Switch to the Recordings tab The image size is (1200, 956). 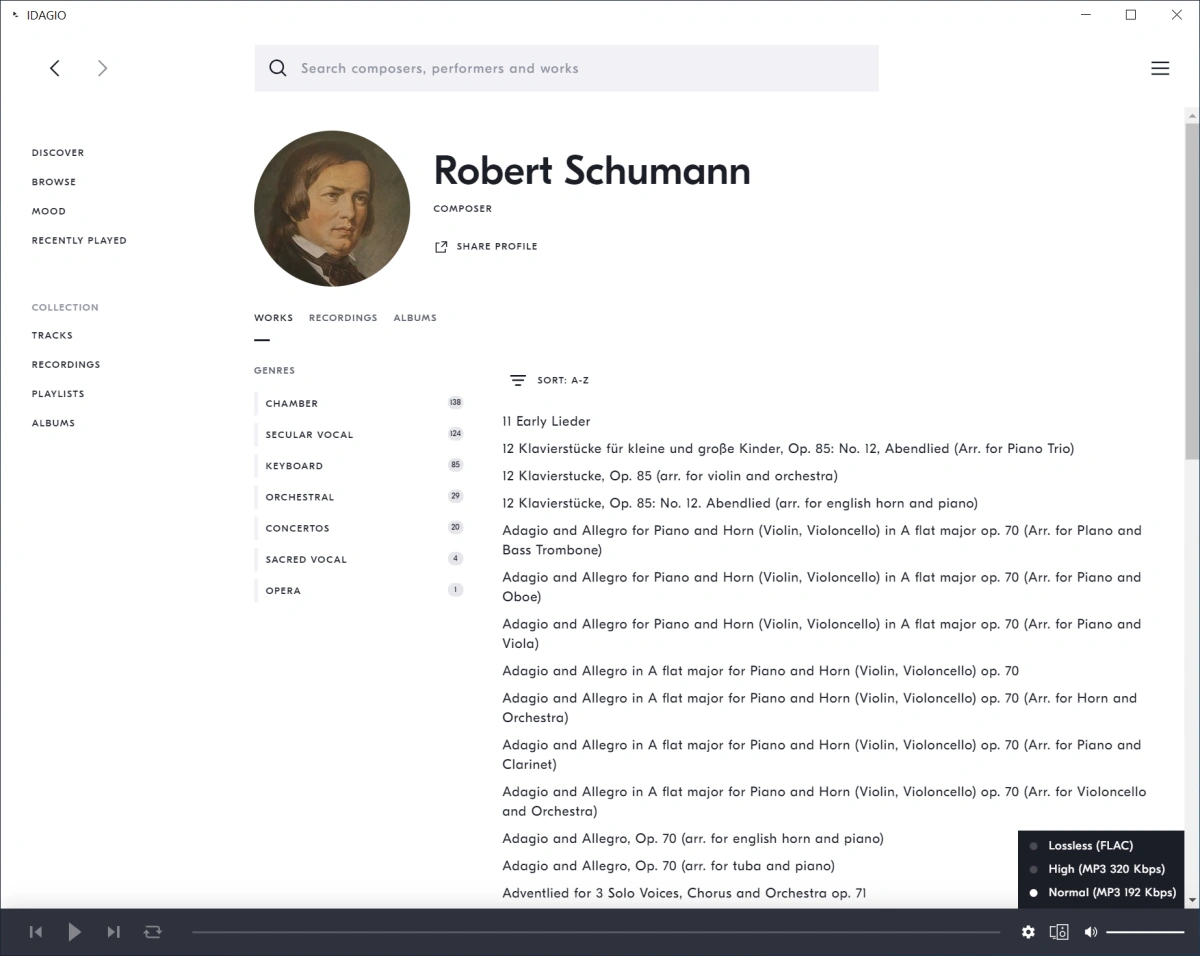343,318
